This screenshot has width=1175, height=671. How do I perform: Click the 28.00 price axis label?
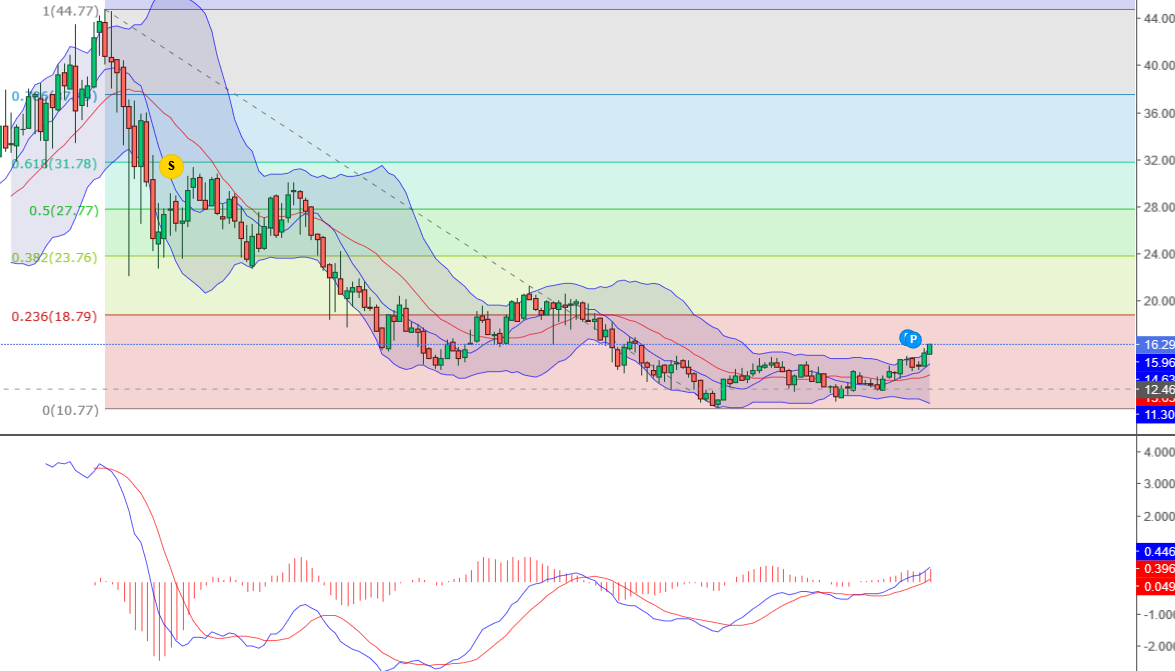coord(1159,207)
